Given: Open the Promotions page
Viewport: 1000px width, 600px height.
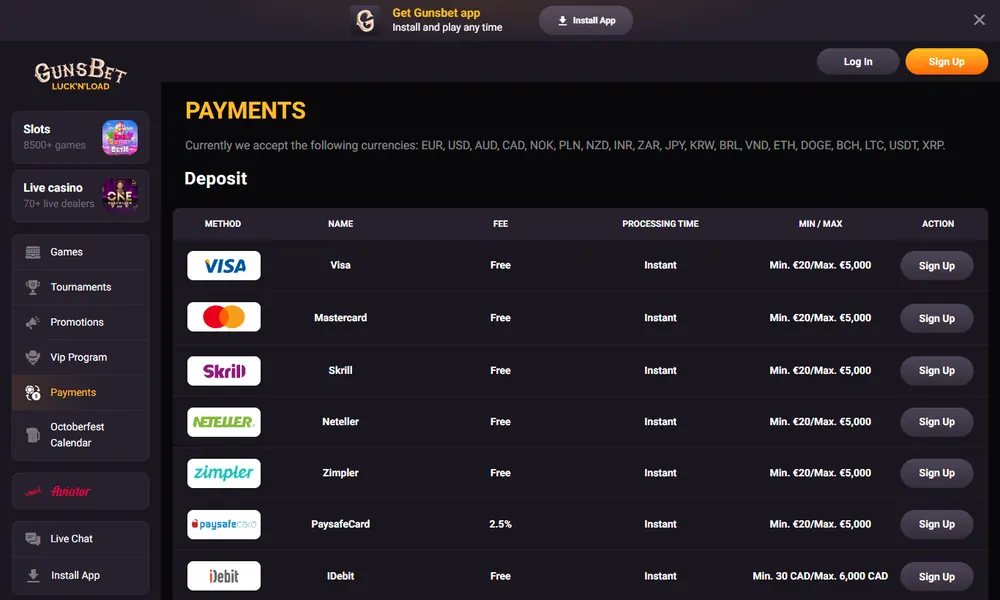Looking at the screenshot, I should [x=80, y=322].
